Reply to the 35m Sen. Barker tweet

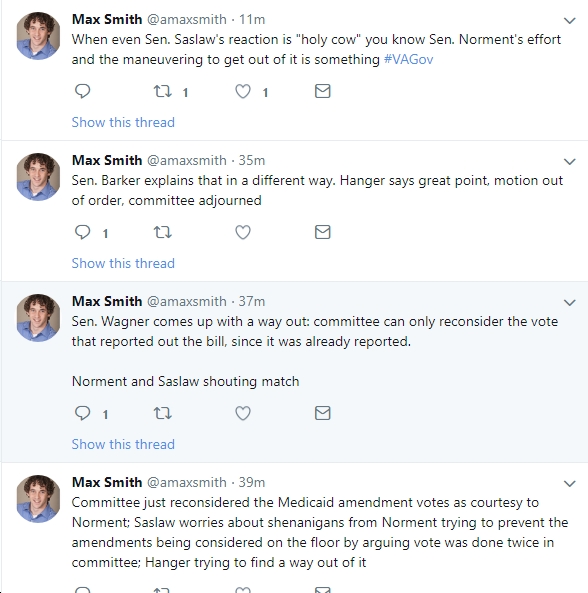[x=82, y=232]
